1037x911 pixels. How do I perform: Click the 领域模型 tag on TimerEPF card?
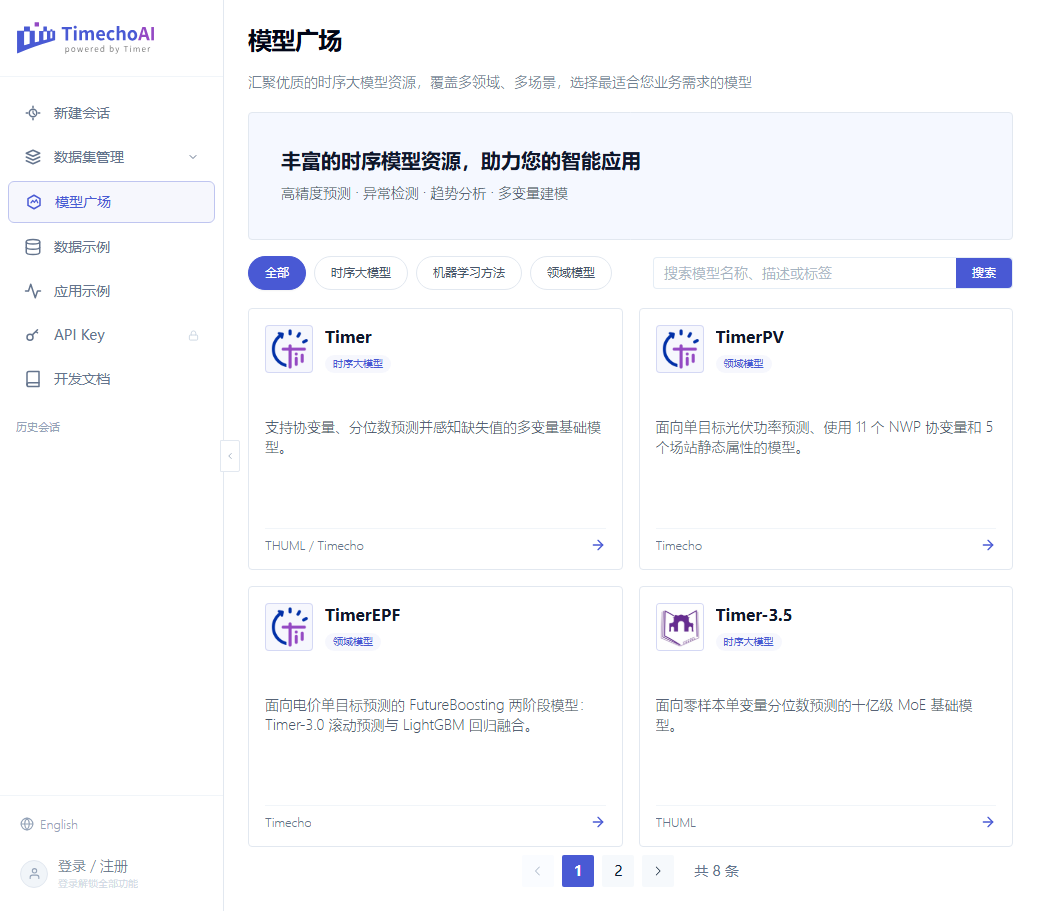coord(353,642)
